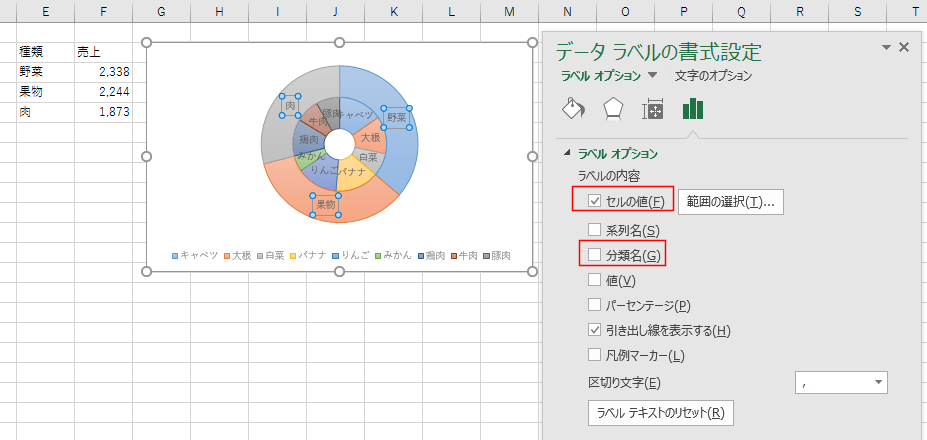
Task: Select the 果物 data label on chart
Action: coord(326,205)
